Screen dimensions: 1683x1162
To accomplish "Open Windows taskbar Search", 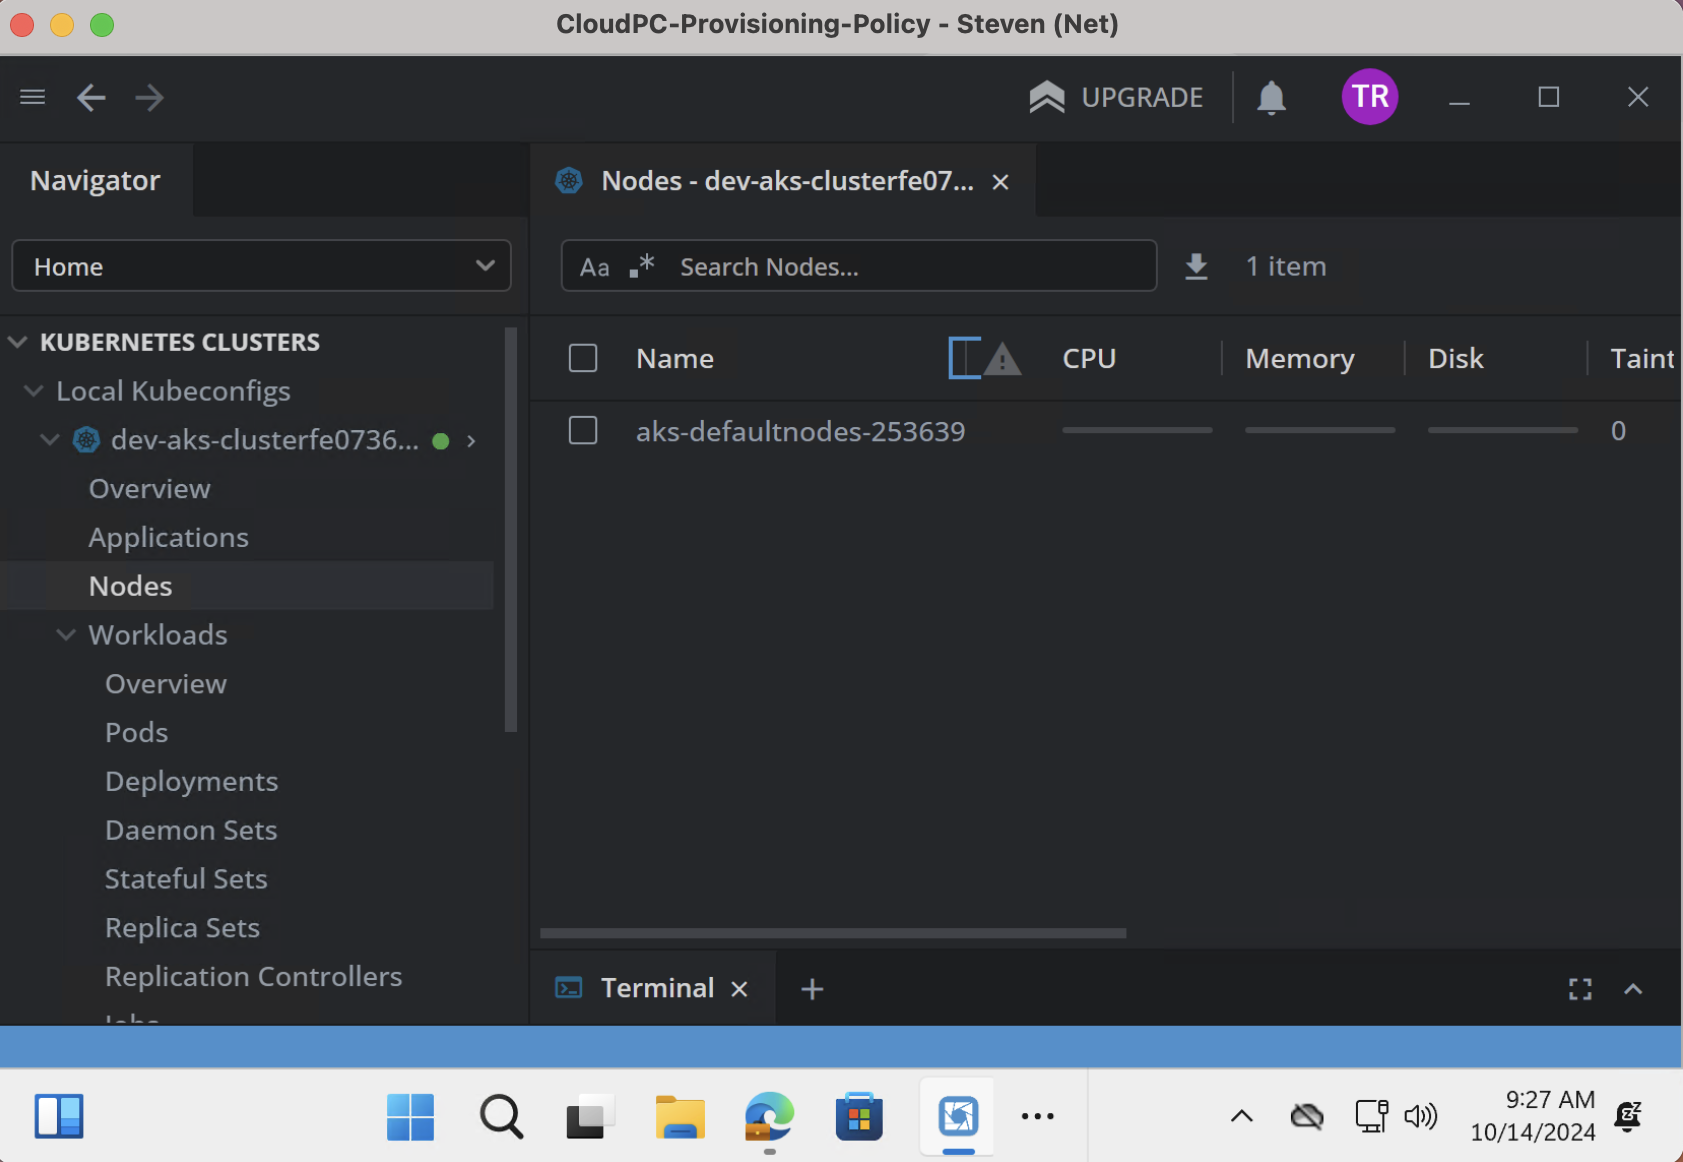I will pyautogui.click(x=501, y=1116).
